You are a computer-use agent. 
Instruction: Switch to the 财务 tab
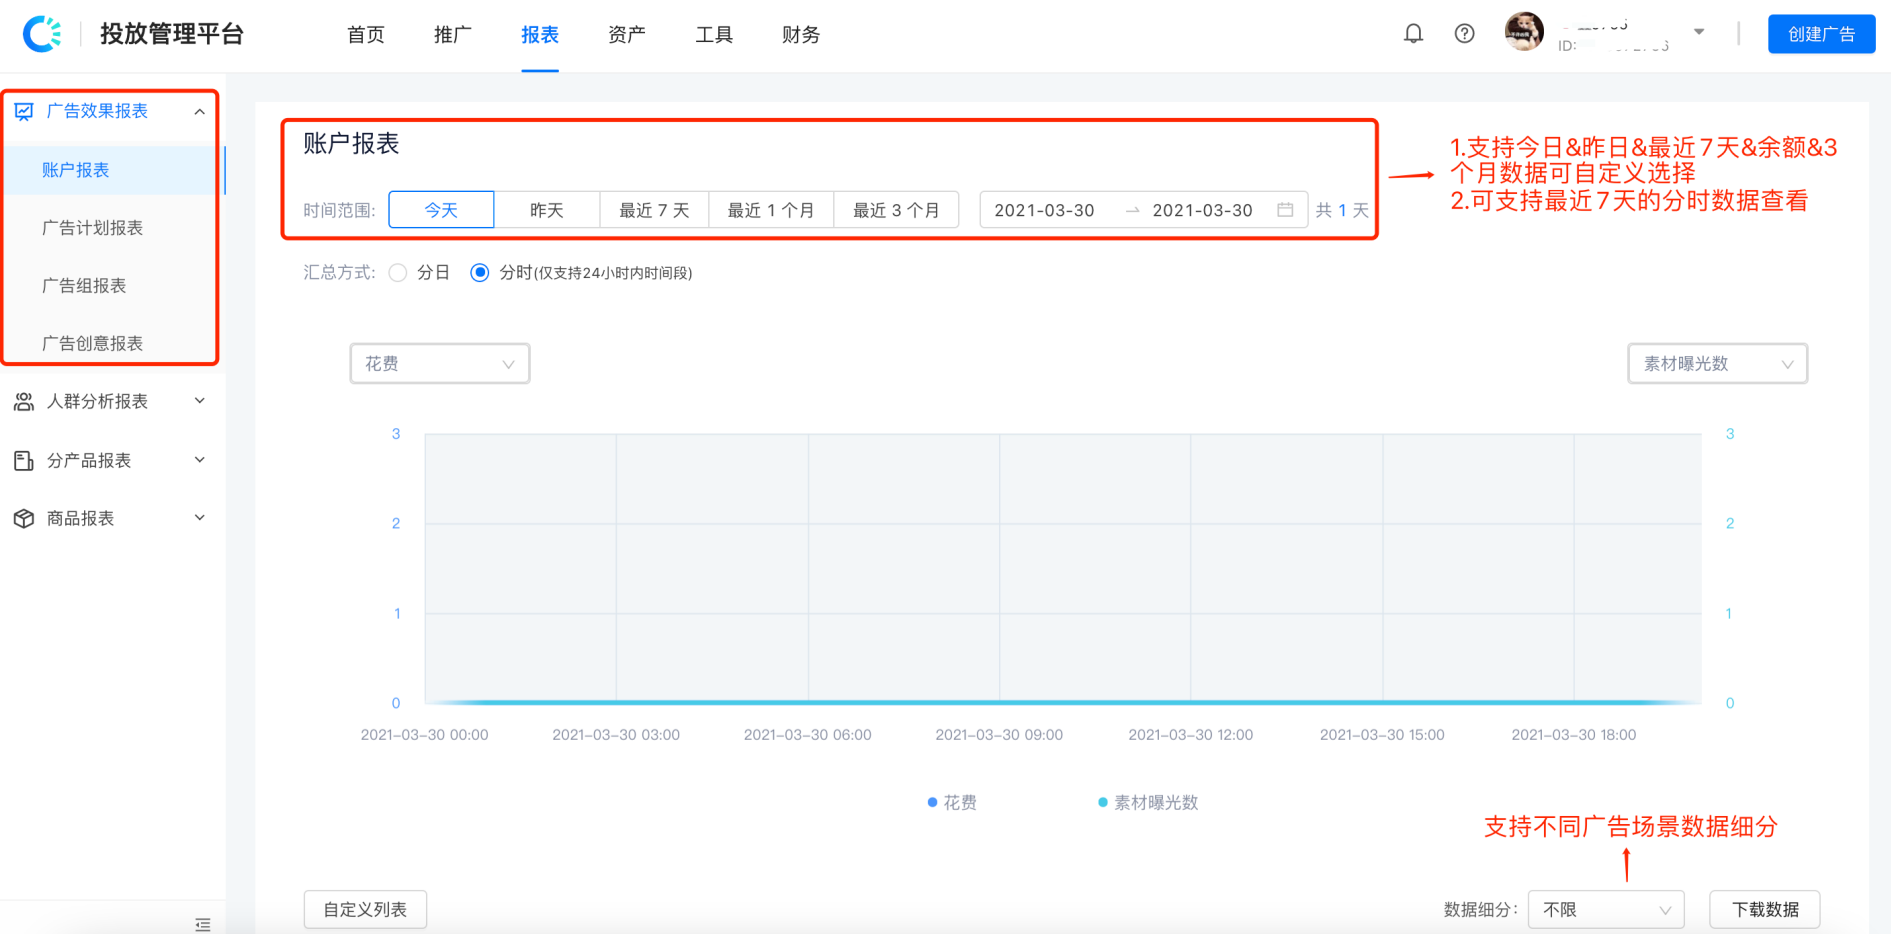tap(799, 33)
